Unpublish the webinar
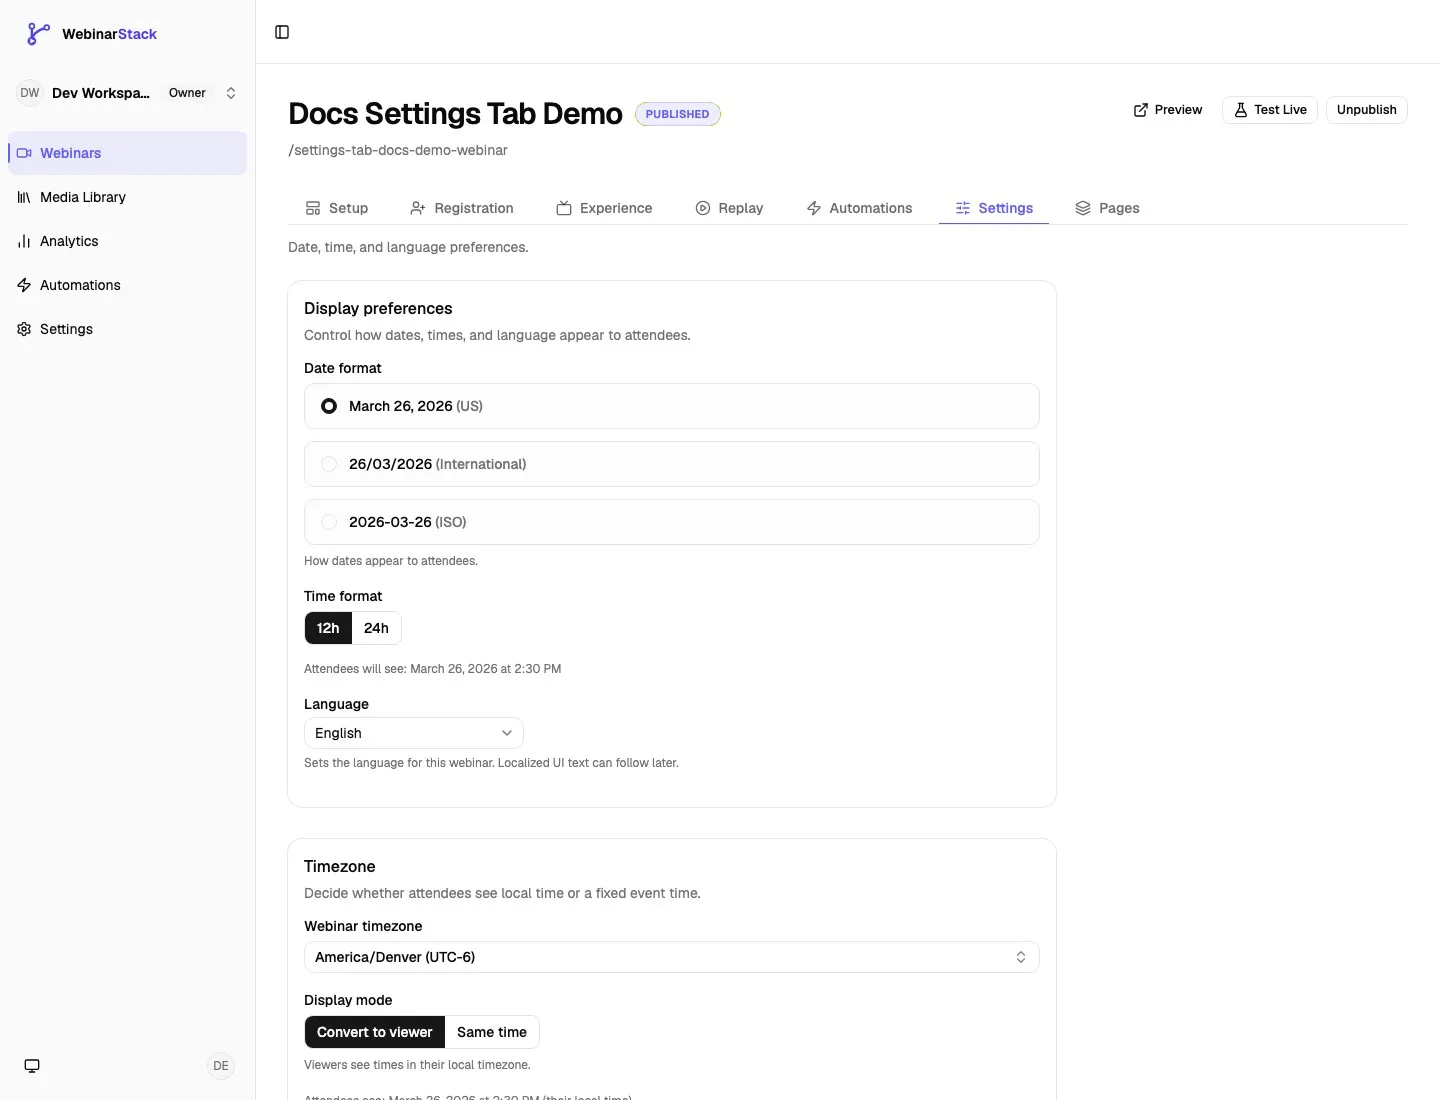This screenshot has height=1100, width=1440. (1366, 110)
